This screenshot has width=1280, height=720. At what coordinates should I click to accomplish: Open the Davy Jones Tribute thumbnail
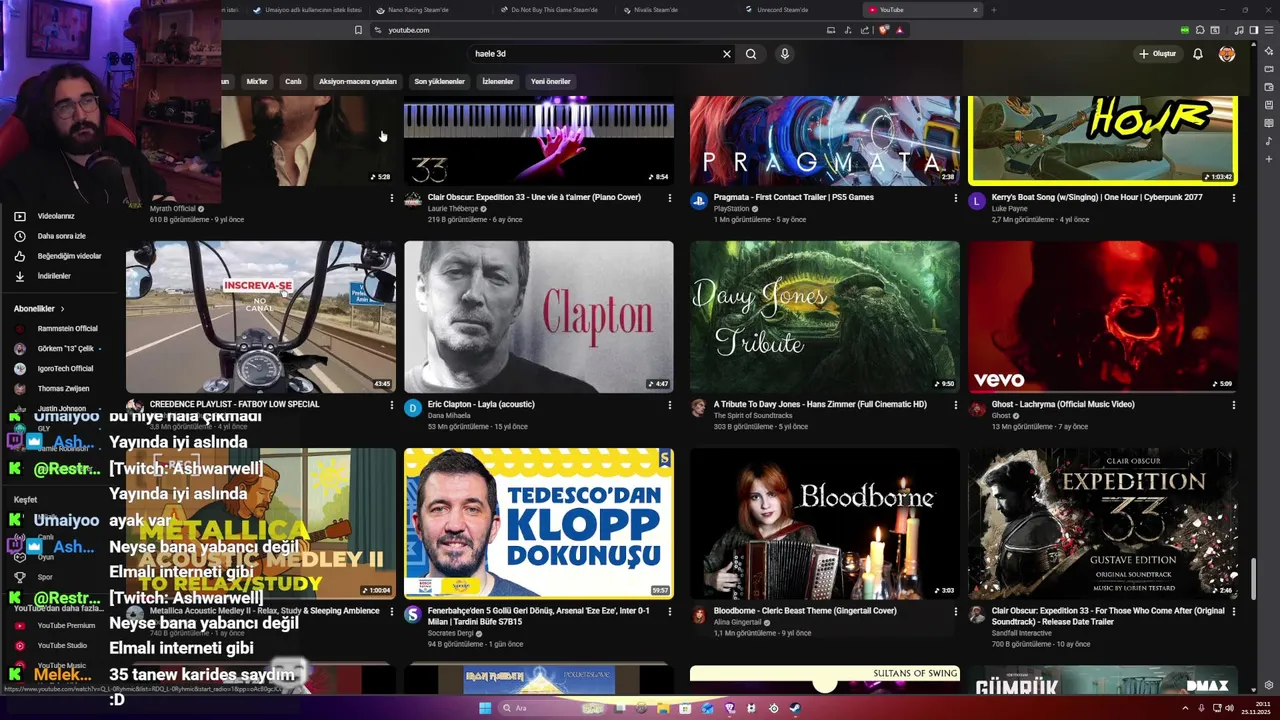[825, 316]
